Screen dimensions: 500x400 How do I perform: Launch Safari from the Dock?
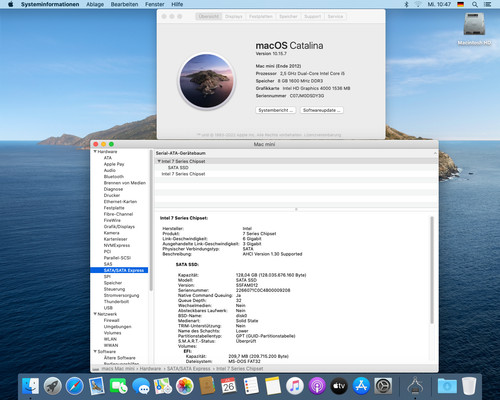[x=74, y=386]
